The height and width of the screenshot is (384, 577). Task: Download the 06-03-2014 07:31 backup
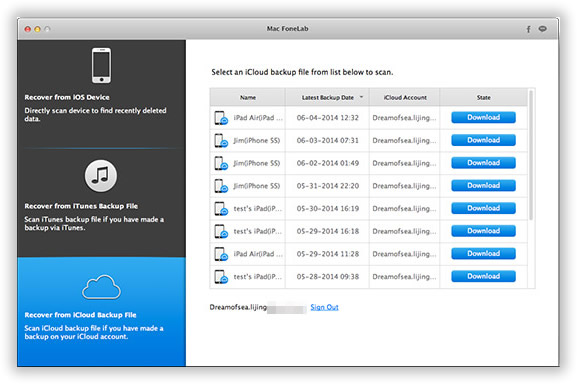point(484,140)
